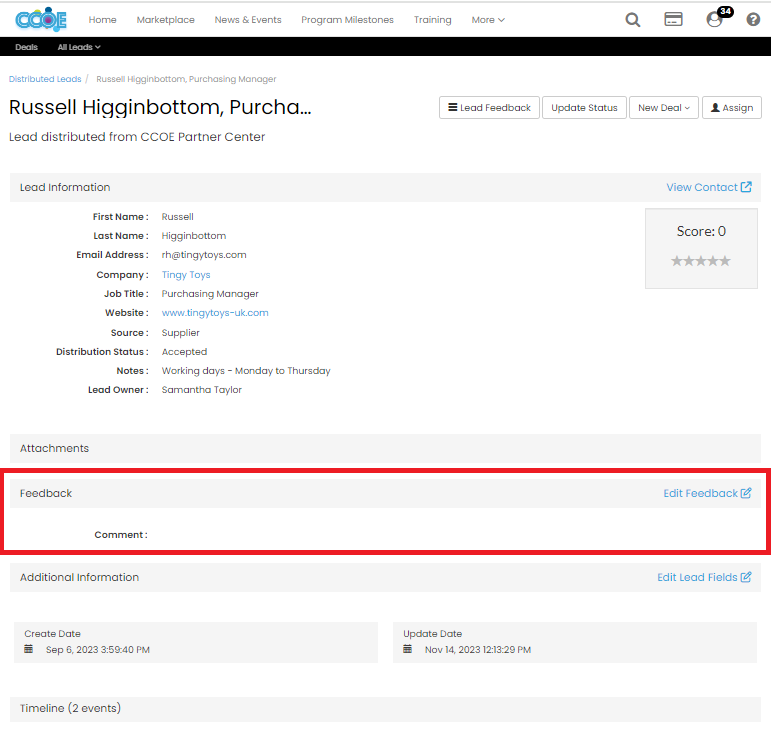
Task: Click the Samantha Taylor lead owner value
Action: (x=202, y=389)
